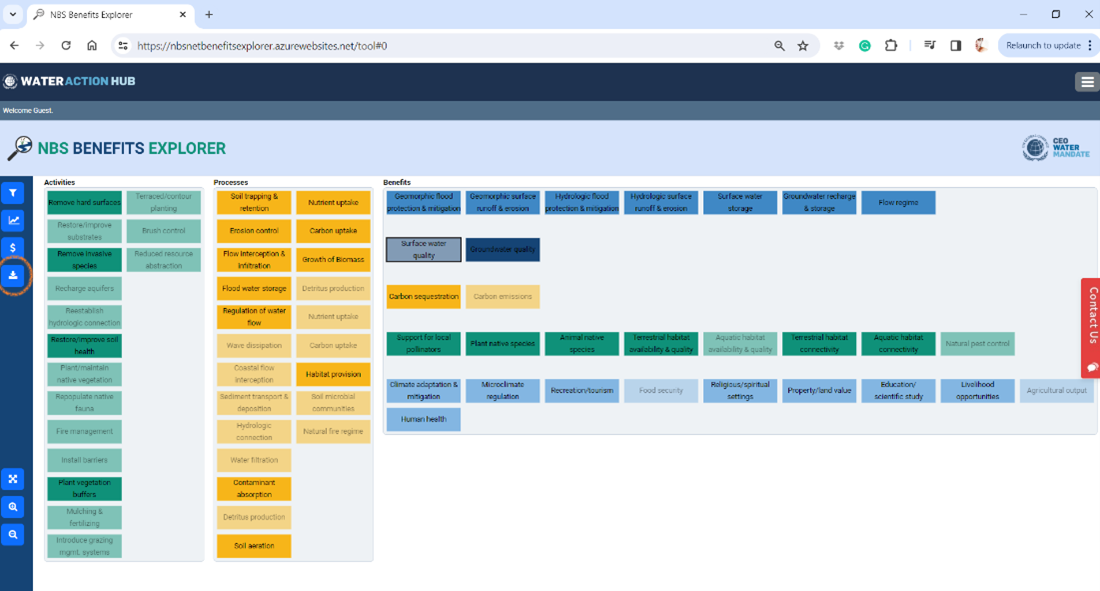
Task: Click the Contaminant absorption process
Action: tap(254, 489)
